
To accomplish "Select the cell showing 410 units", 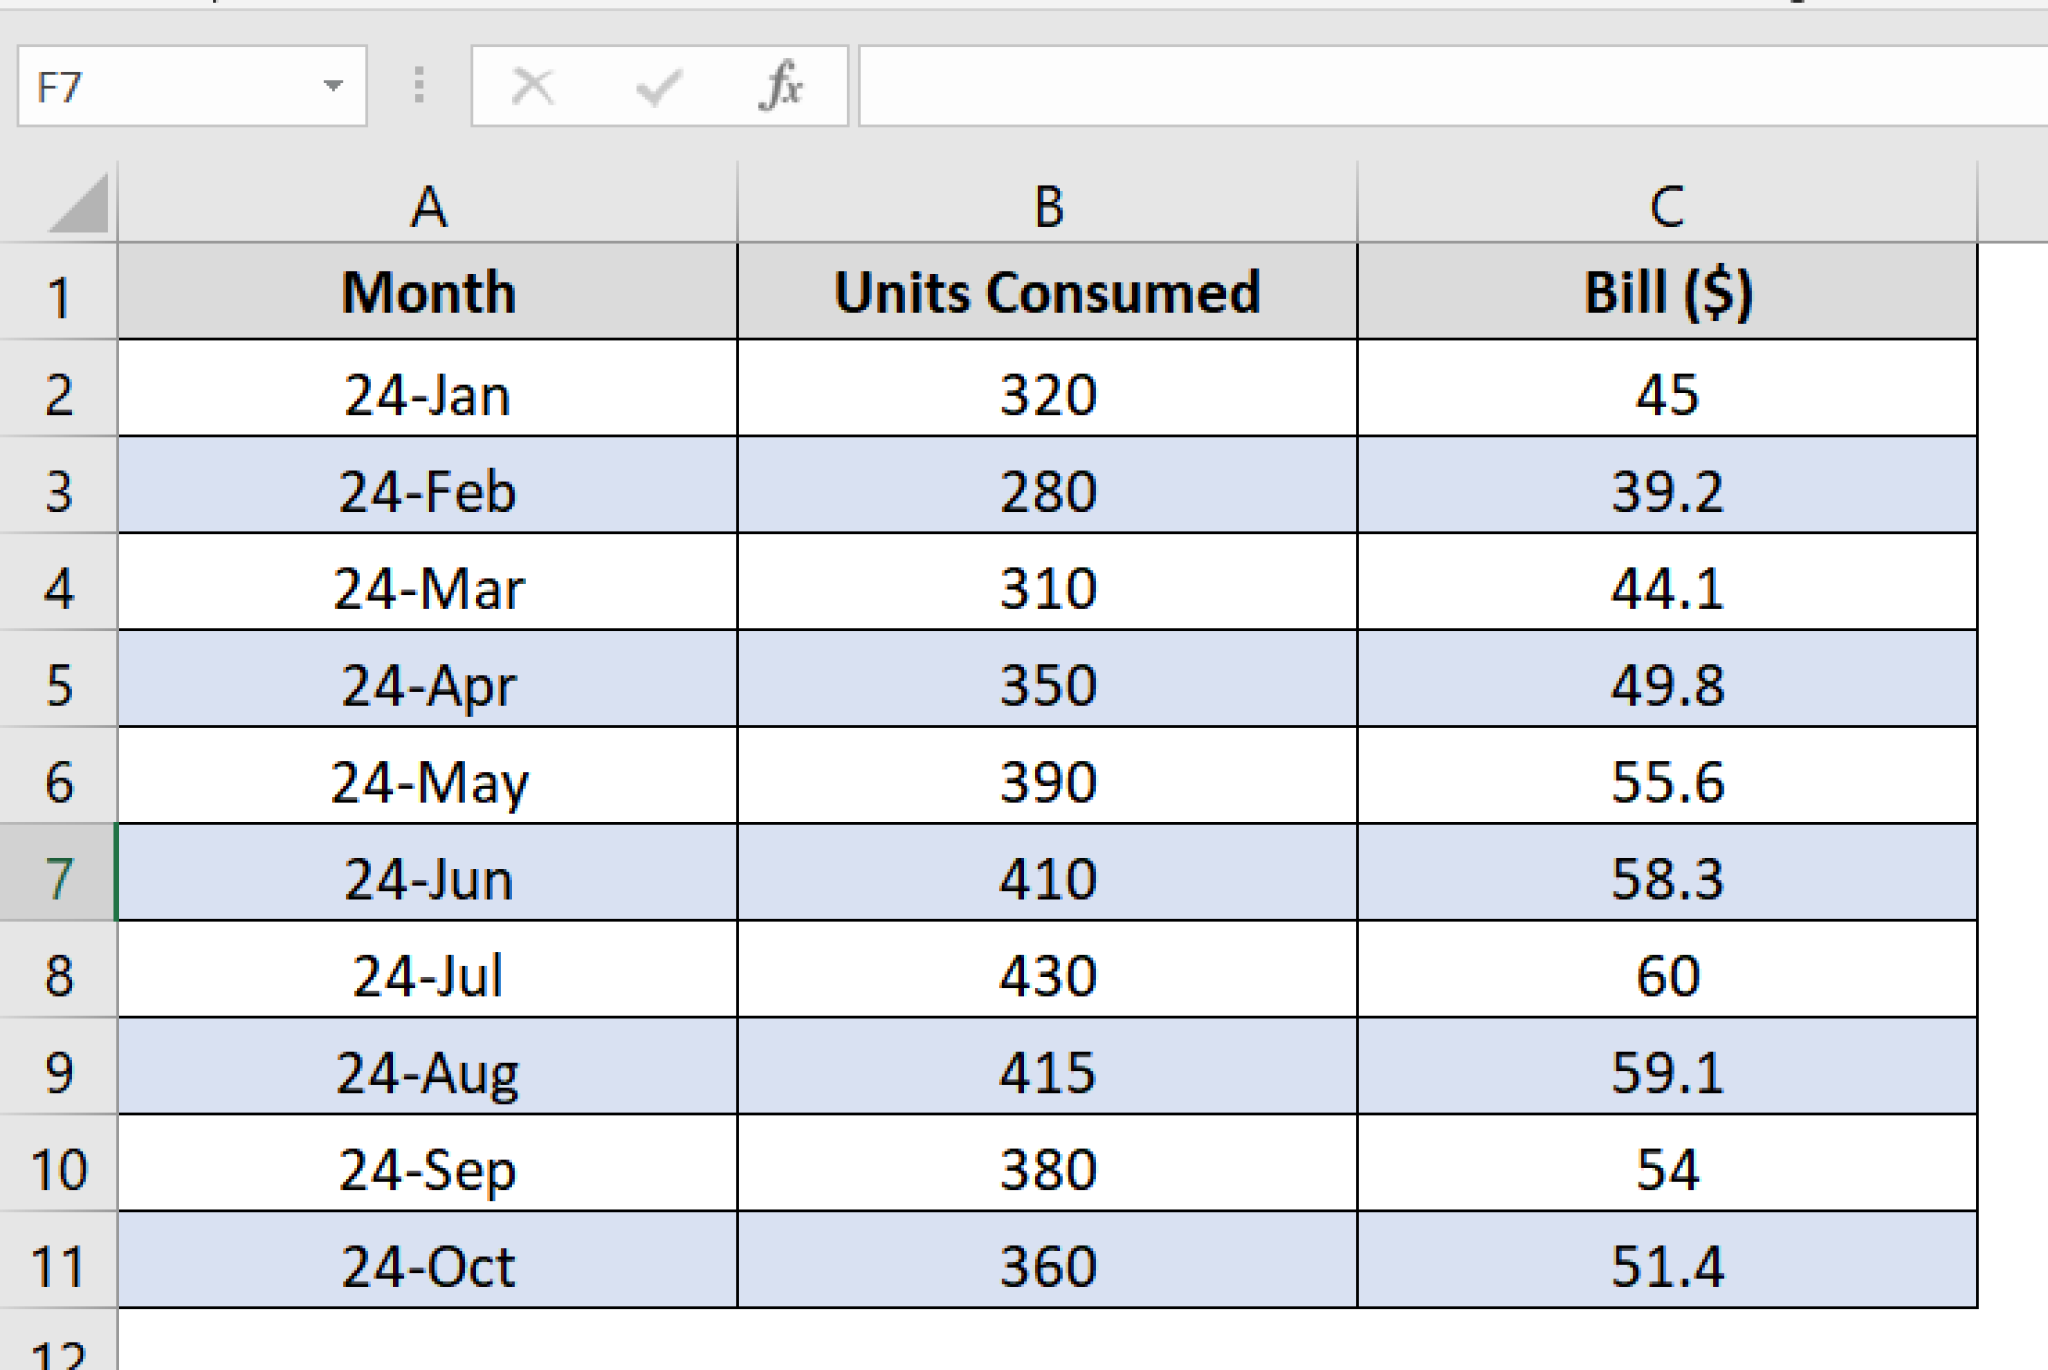I will coord(1046,878).
